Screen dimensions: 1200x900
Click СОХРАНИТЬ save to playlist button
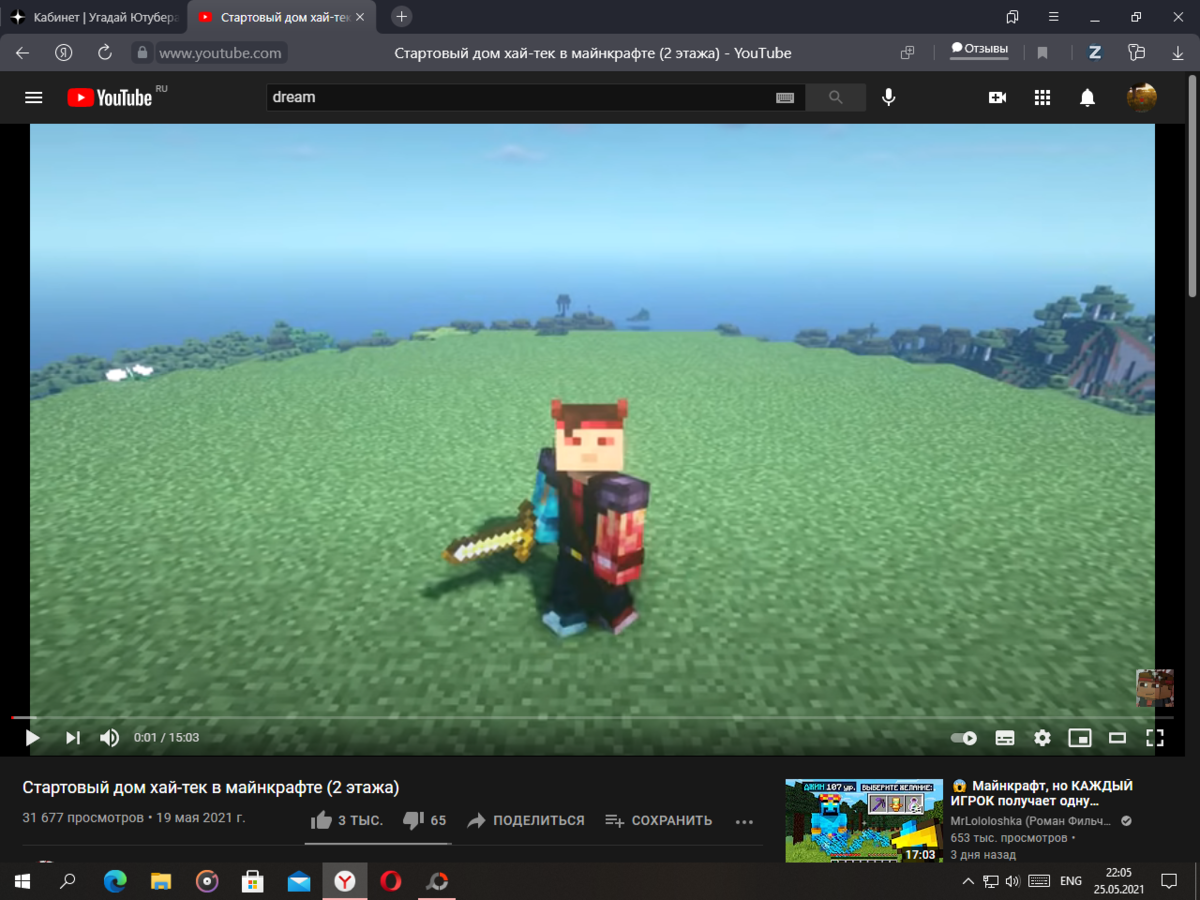click(x=659, y=820)
